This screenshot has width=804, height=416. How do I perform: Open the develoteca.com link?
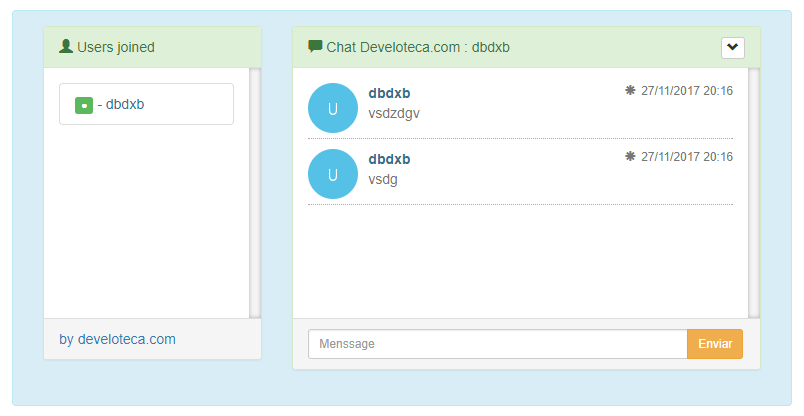click(127, 339)
